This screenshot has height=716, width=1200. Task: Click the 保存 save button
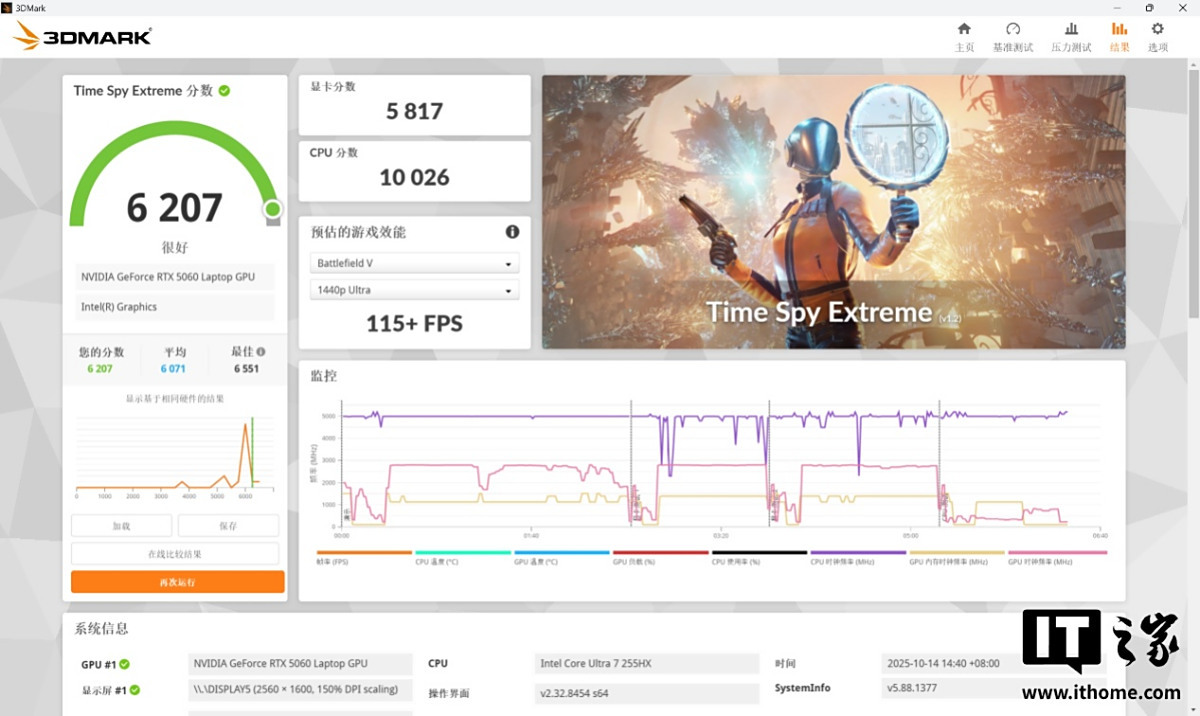coord(228,526)
